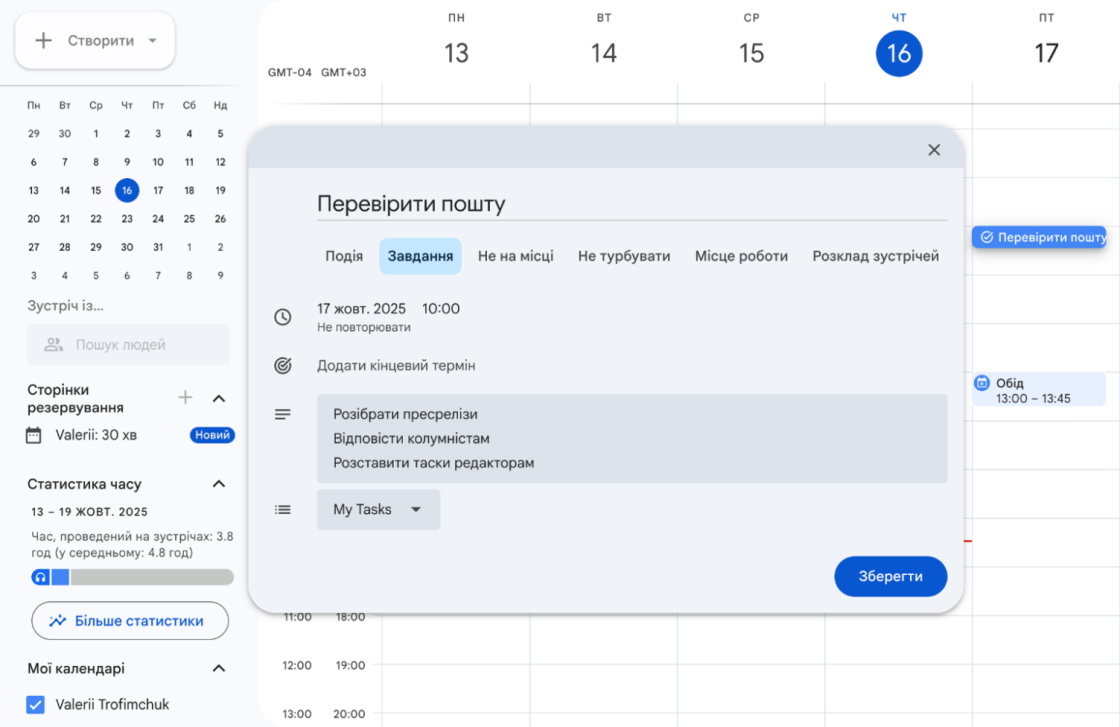Close the task creation dialog
This screenshot has width=1120, height=727.
pyautogui.click(x=934, y=150)
